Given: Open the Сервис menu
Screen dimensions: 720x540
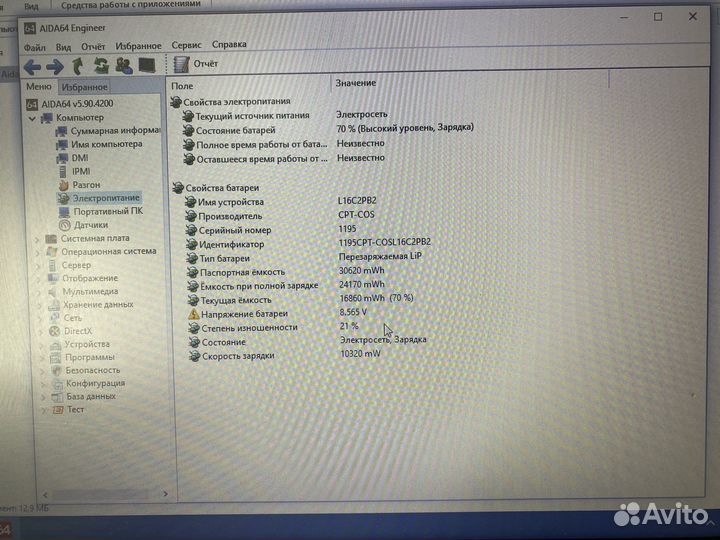Looking at the screenshot, I should click(x=186, y=45).
